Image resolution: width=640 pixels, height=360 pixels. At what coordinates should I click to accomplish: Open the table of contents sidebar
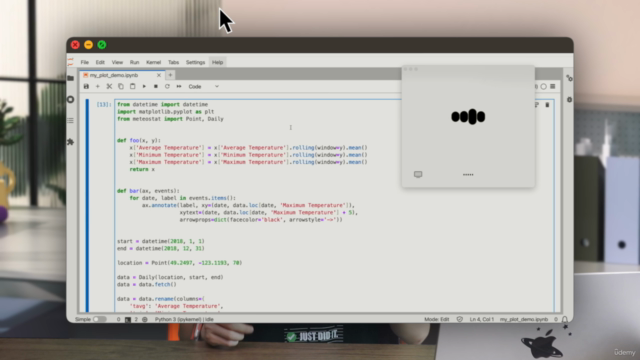point(71,120)
